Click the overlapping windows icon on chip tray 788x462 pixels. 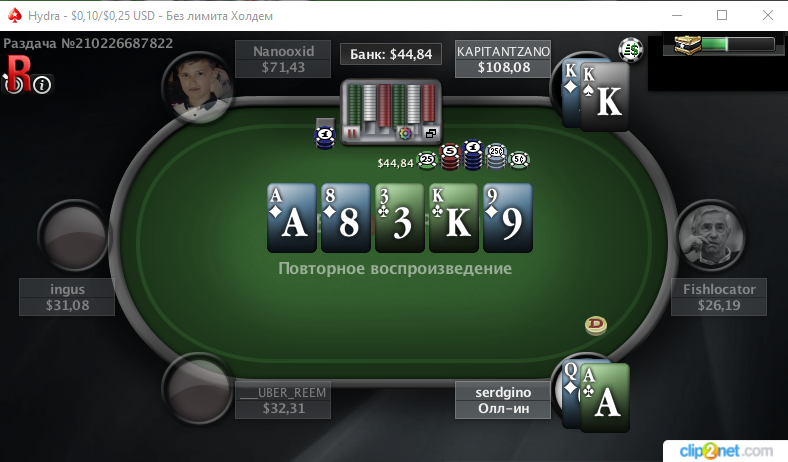coord(431,133)
